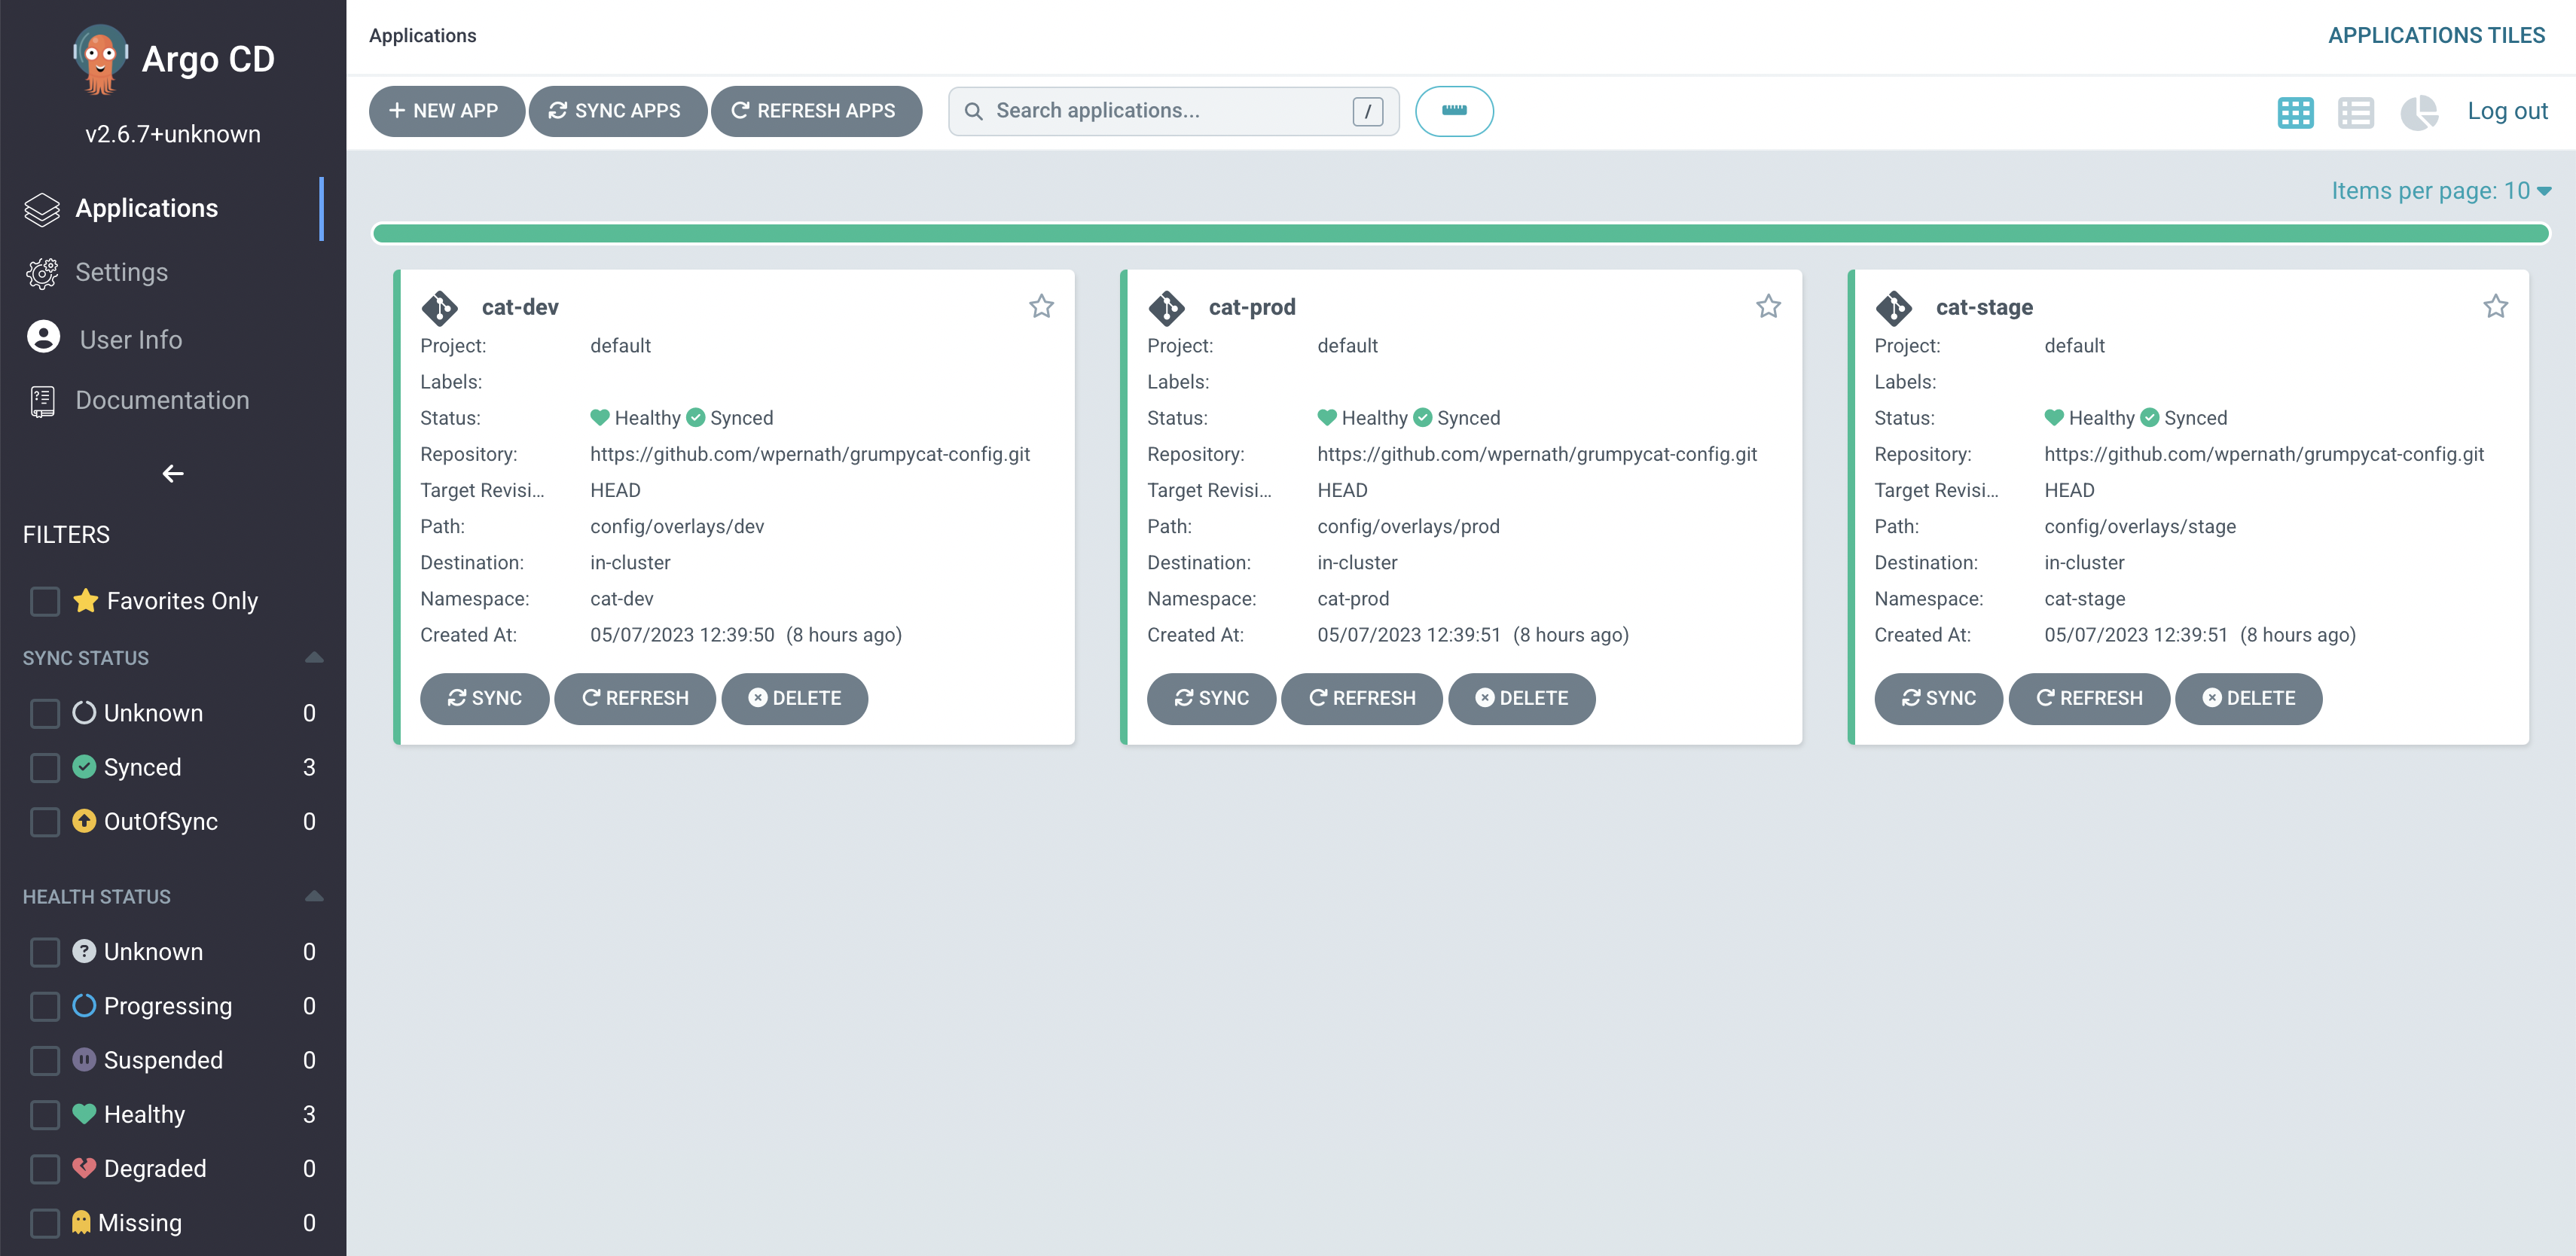2576x1256 pixels.
Task: Refresh the cat-dev application
Action: 635,698
